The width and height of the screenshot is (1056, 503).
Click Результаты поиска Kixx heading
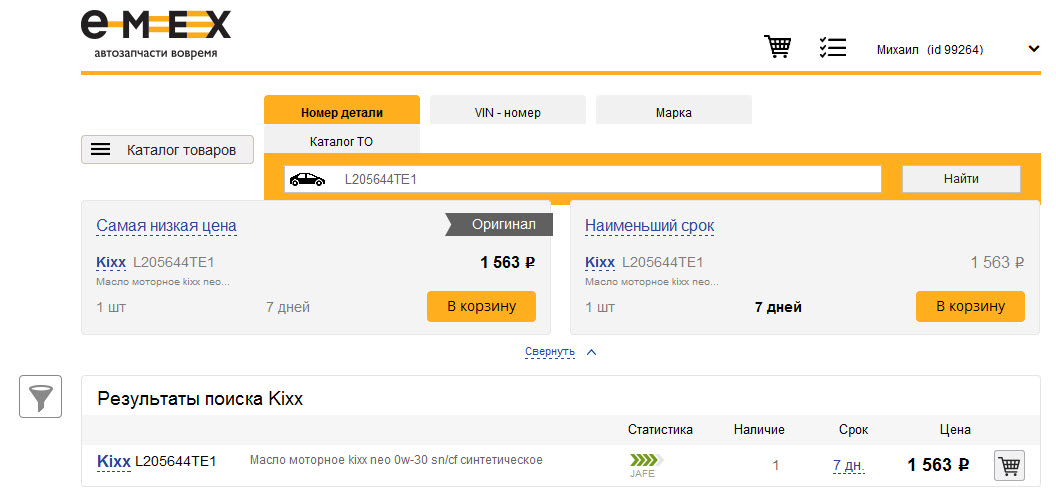click(200, 399)
